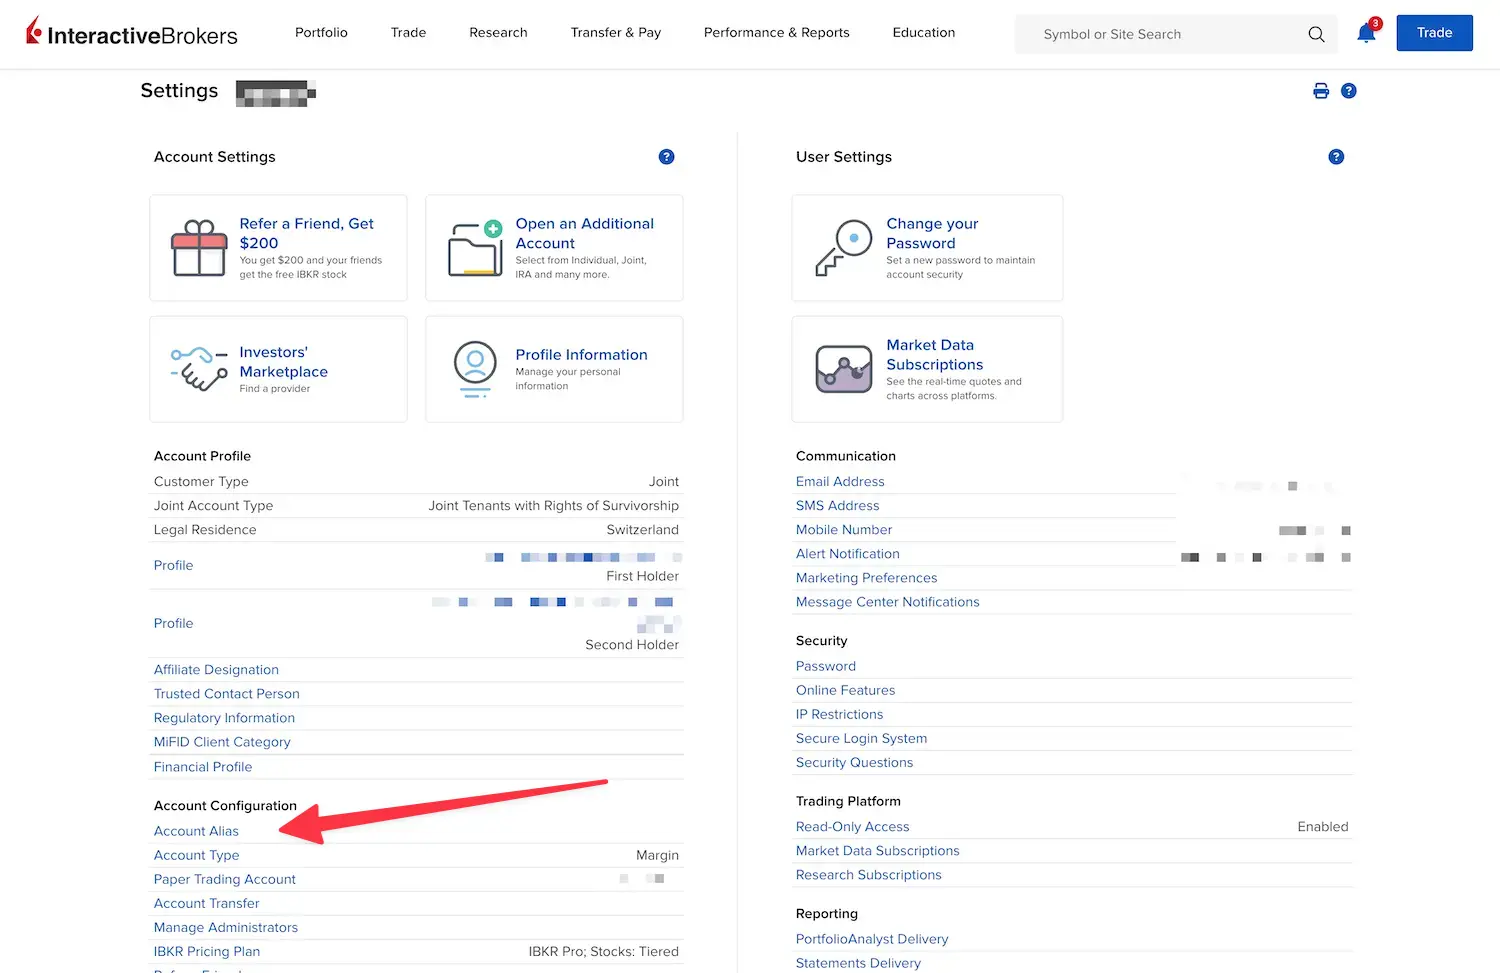The image size is (1500, 973).
Task: Click the 'Margin' account type value
Action: 657,855
